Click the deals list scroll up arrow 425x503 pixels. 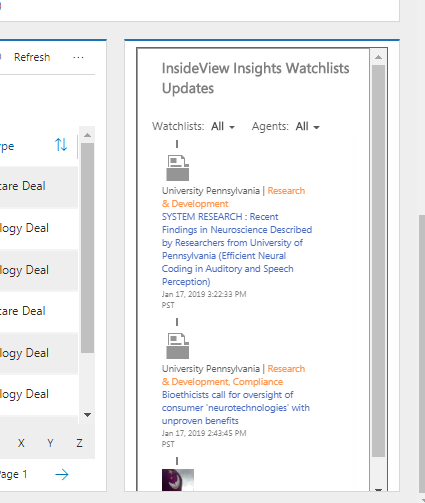click(88, 135)
